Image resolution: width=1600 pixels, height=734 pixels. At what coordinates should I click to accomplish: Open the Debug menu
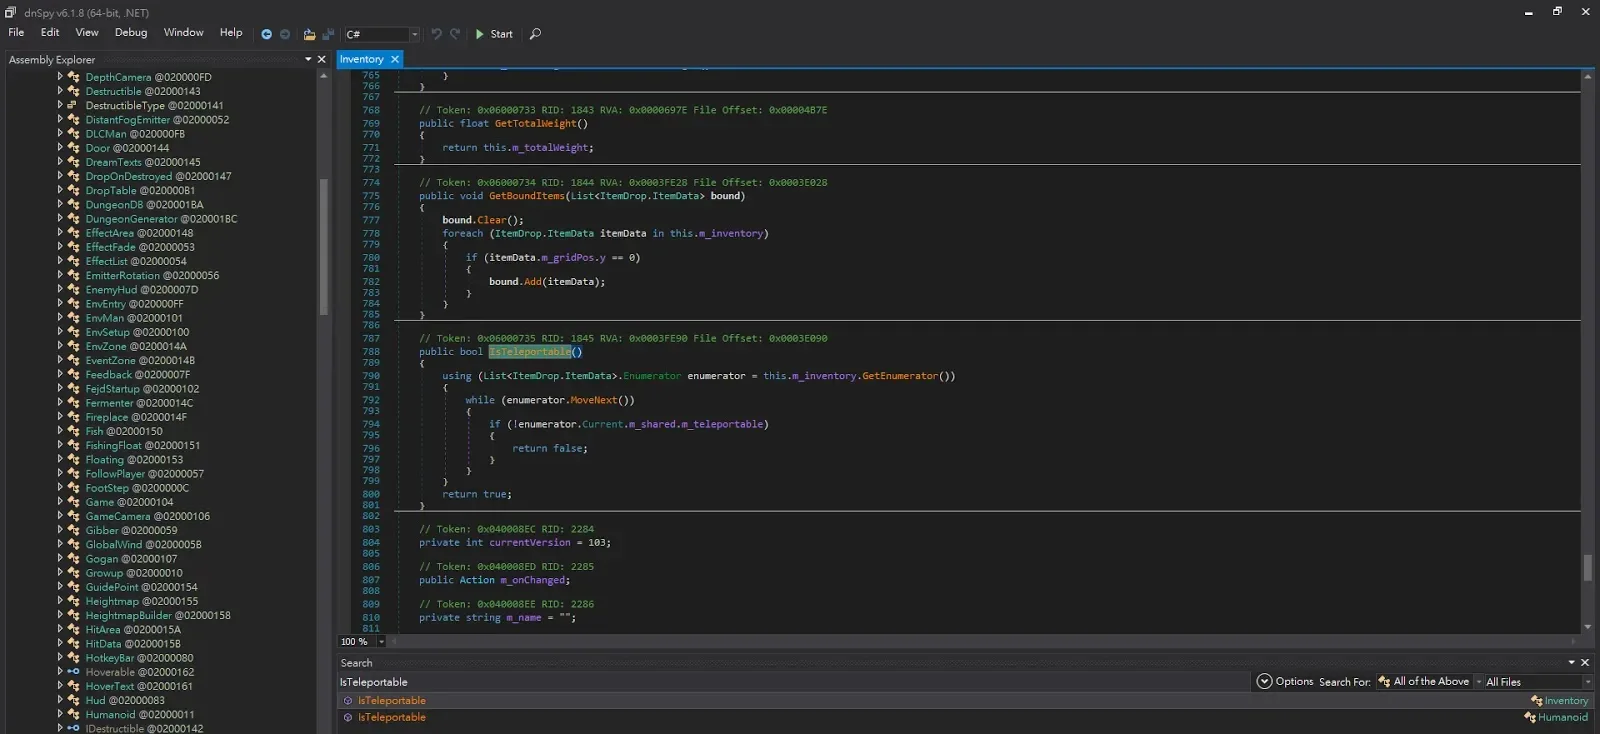pyautogui.click(x=131, y=32)
